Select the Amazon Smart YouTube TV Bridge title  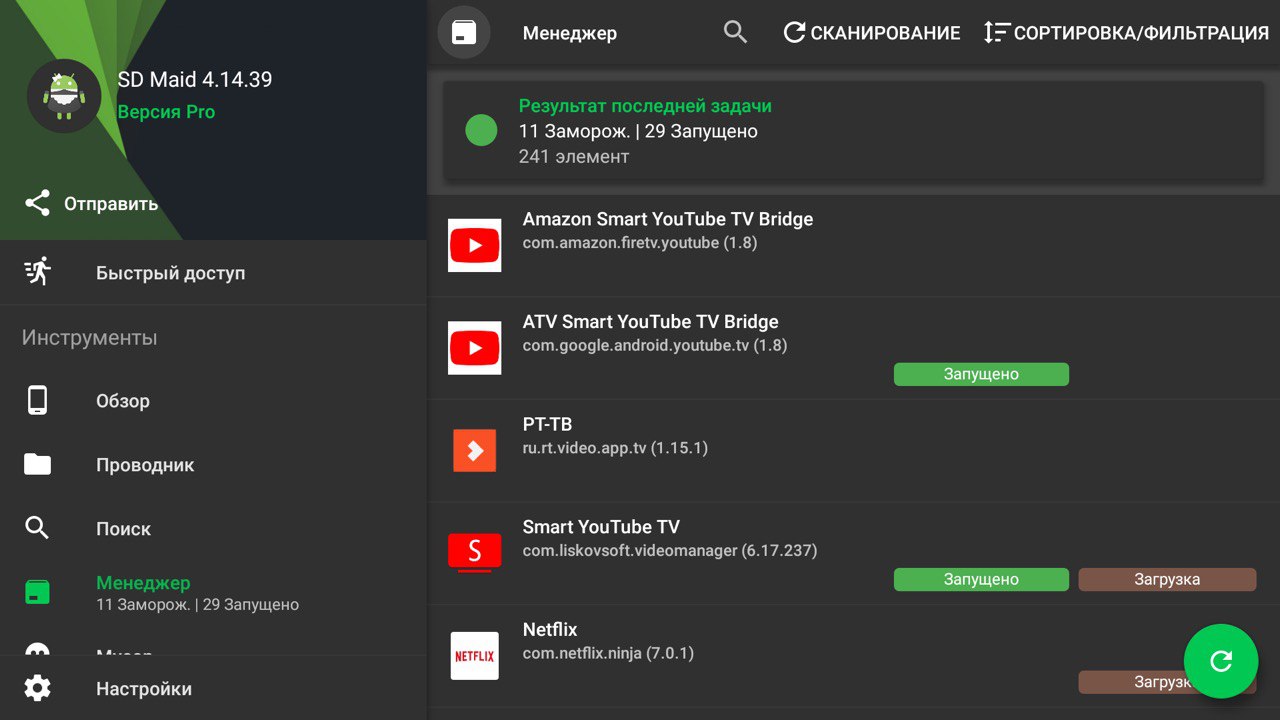[x=668, y=219]
